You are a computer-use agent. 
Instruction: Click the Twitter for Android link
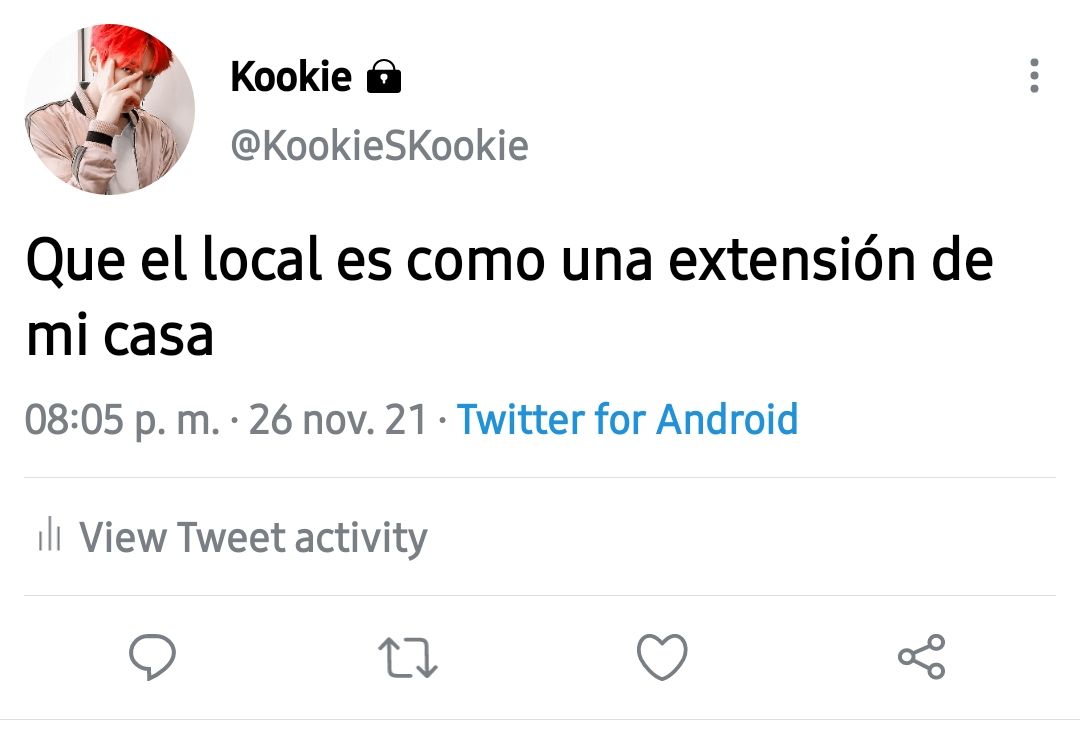coord(627,419)
